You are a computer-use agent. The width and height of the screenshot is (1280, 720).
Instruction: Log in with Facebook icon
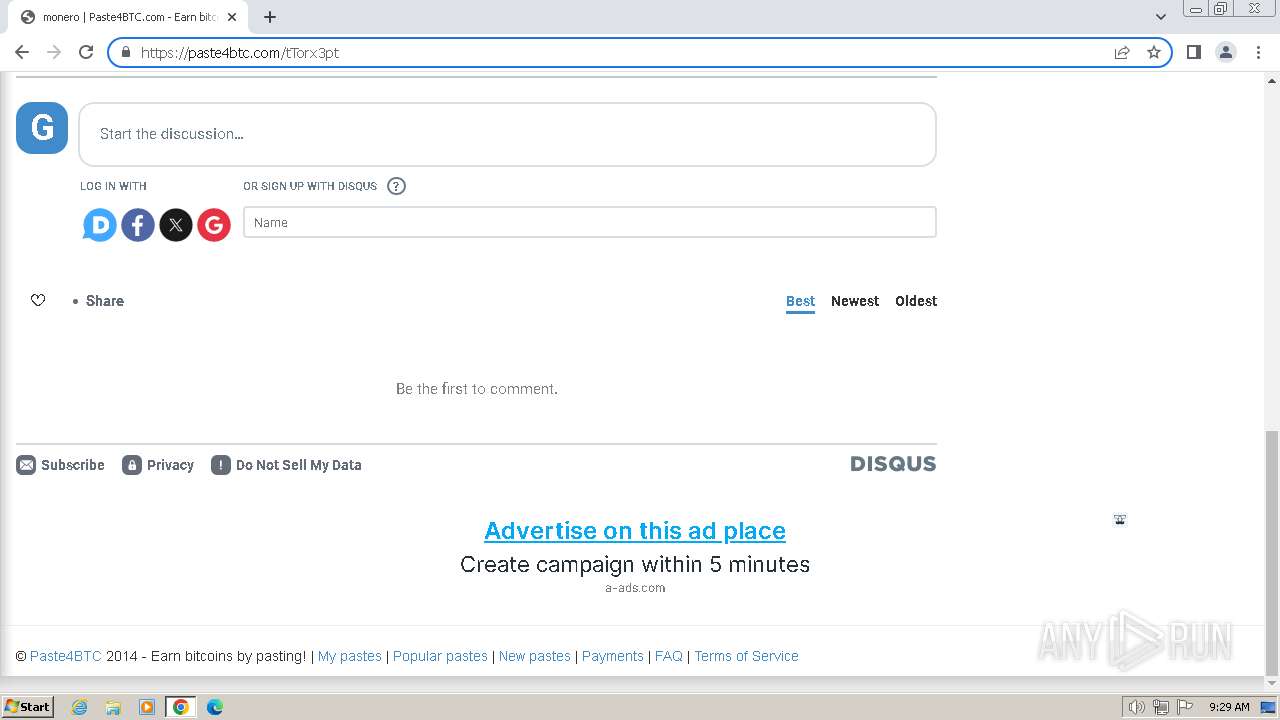tap(138, 225)
